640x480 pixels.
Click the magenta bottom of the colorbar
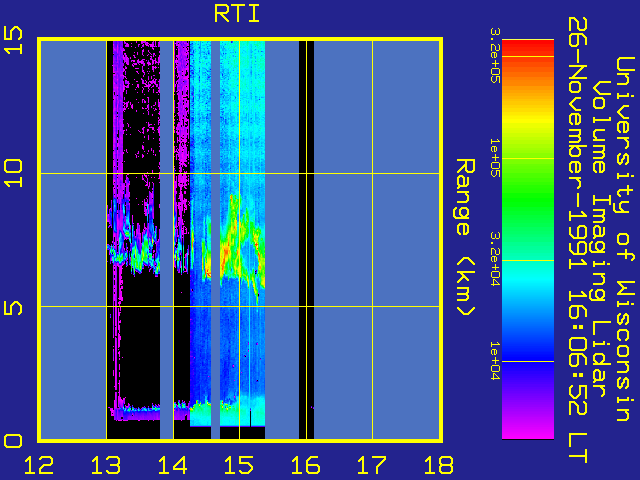pos(528,429)
